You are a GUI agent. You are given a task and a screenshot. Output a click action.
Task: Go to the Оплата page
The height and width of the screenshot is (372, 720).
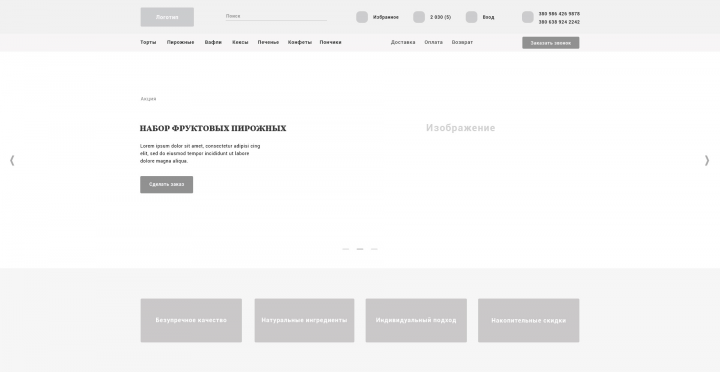click(x=433, y=42)
